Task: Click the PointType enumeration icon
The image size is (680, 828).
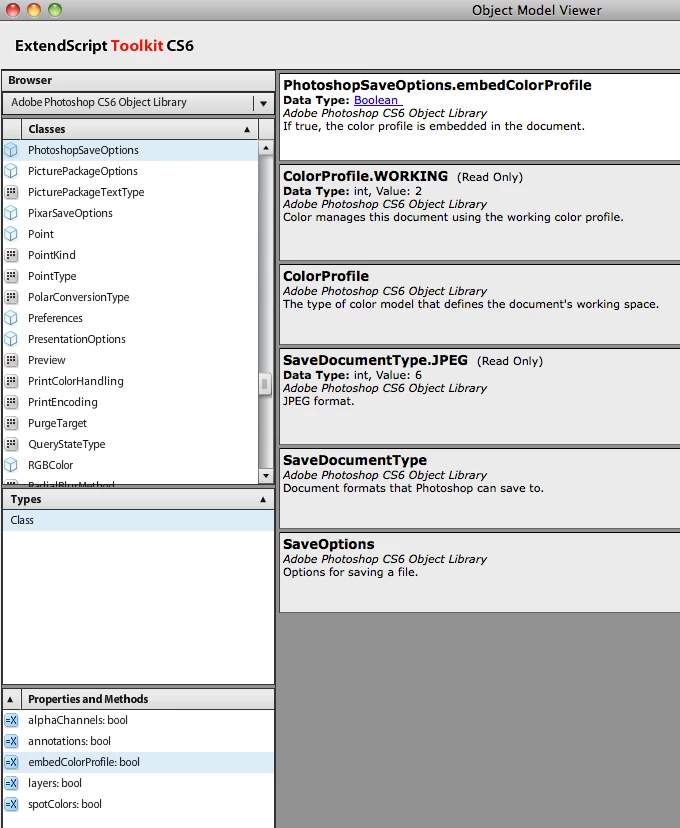Action: tap(11, 276)
